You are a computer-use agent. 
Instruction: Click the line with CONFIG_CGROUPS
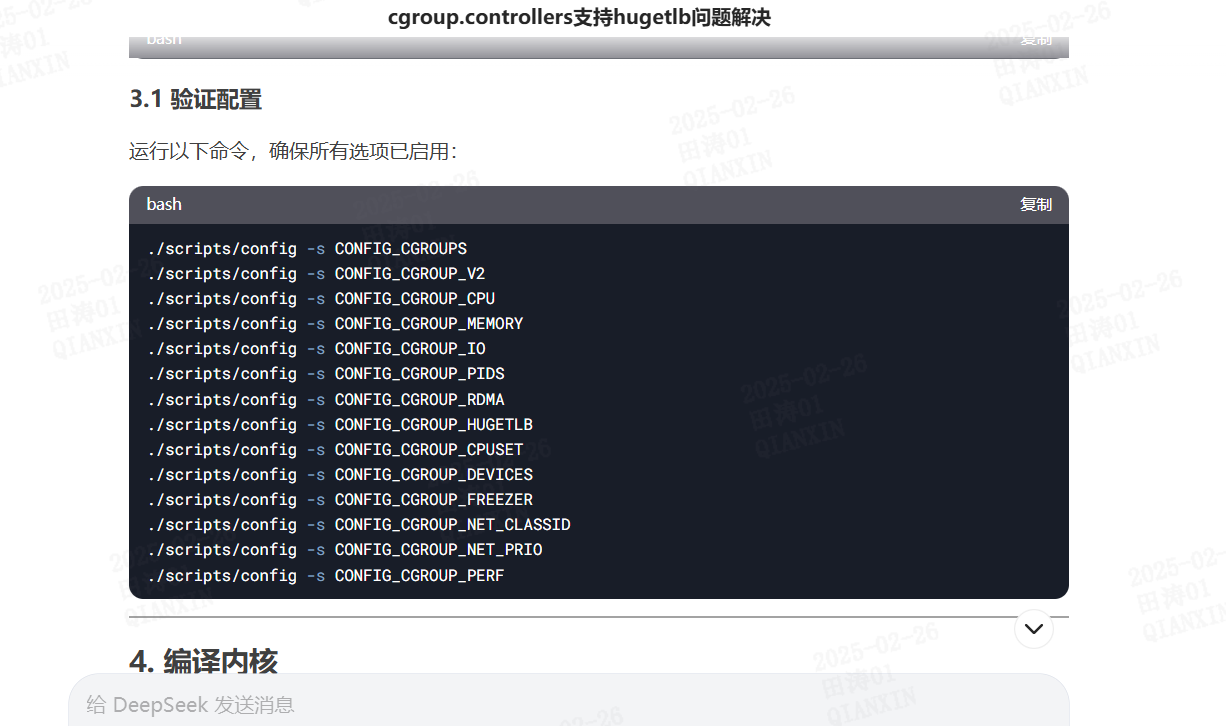click(307, 248)
